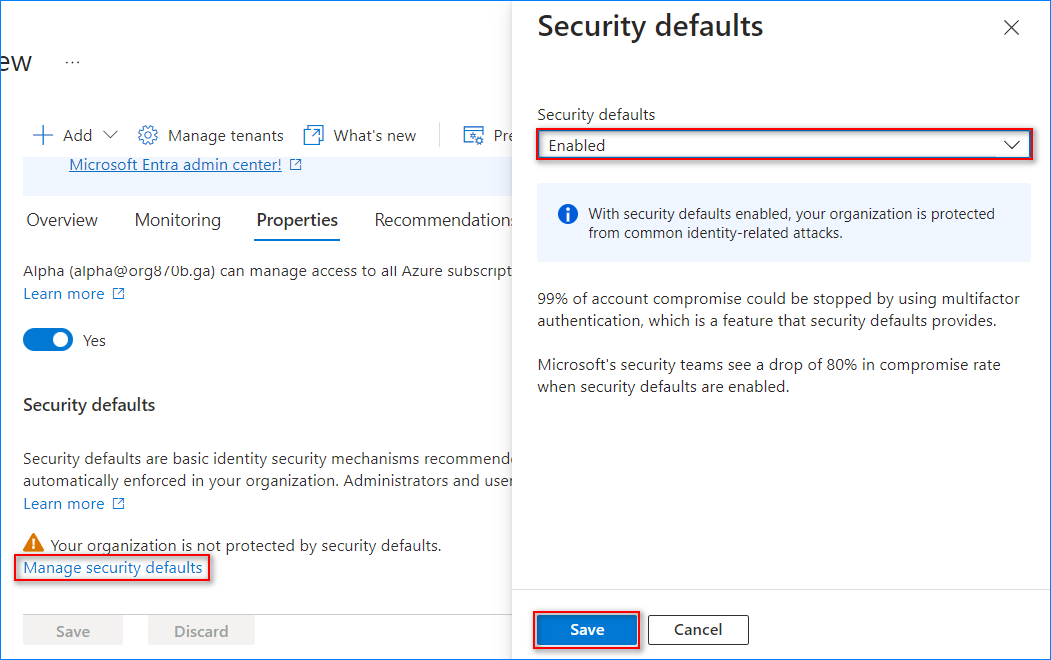Toggle the Yes access management switch
The width and height of the screenshot is (1051, 660).
tap(48, 340)
